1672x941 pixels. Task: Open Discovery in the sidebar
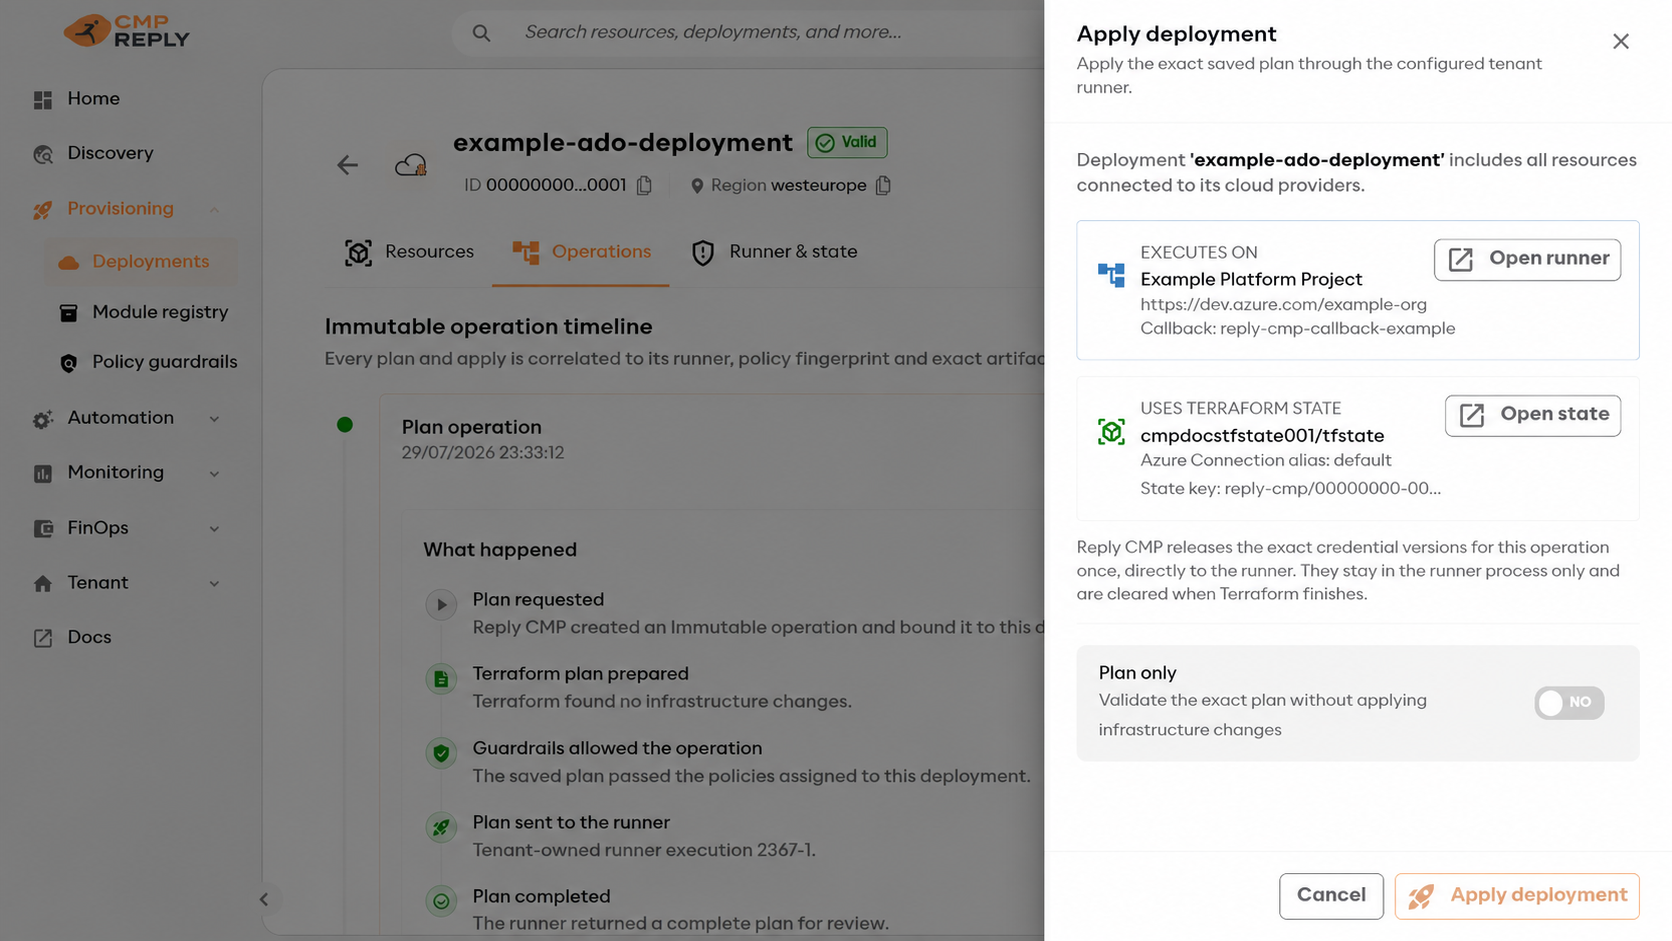[110, 154]
